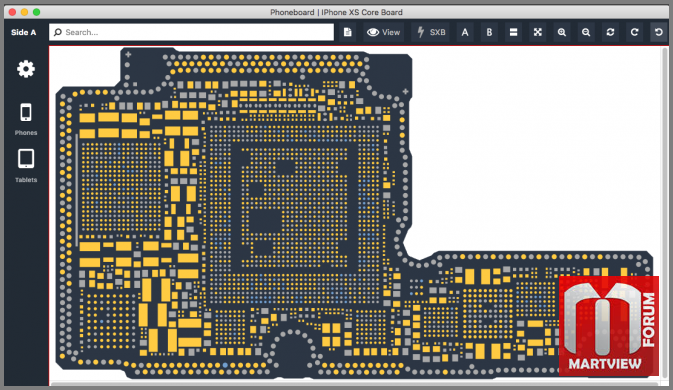673x390 pixels.
Task: Click the split layers icon
Action: point(513,32)
